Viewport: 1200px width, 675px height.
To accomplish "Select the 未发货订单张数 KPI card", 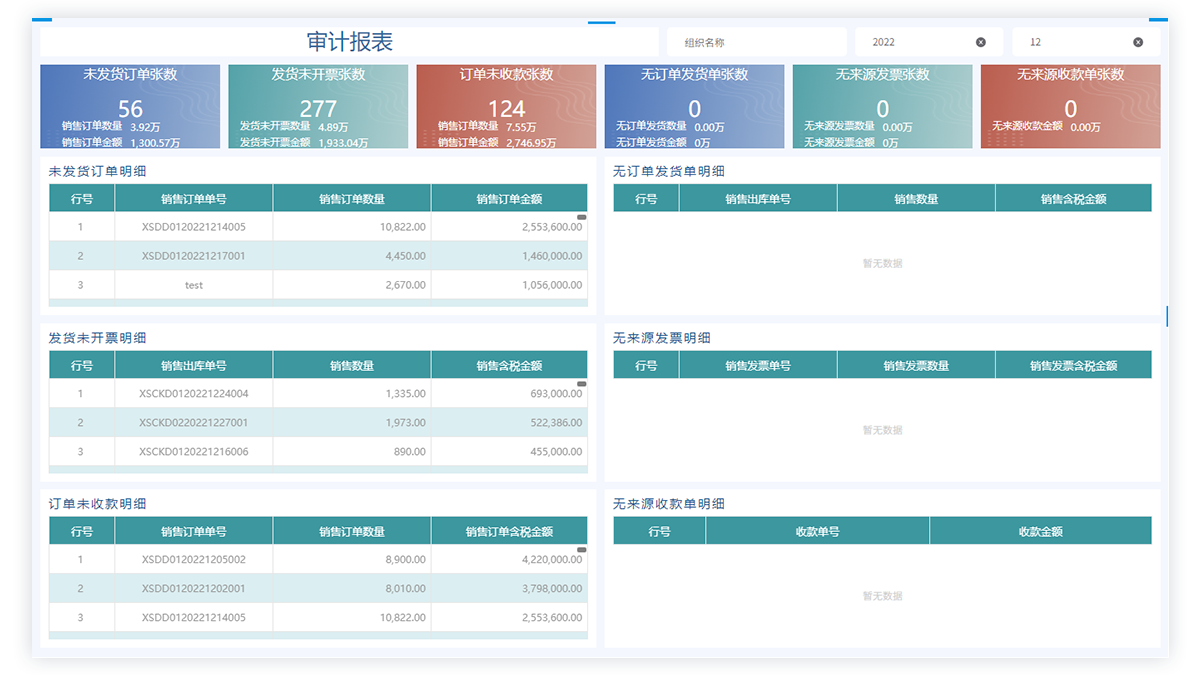I will [x=130, y=106].
